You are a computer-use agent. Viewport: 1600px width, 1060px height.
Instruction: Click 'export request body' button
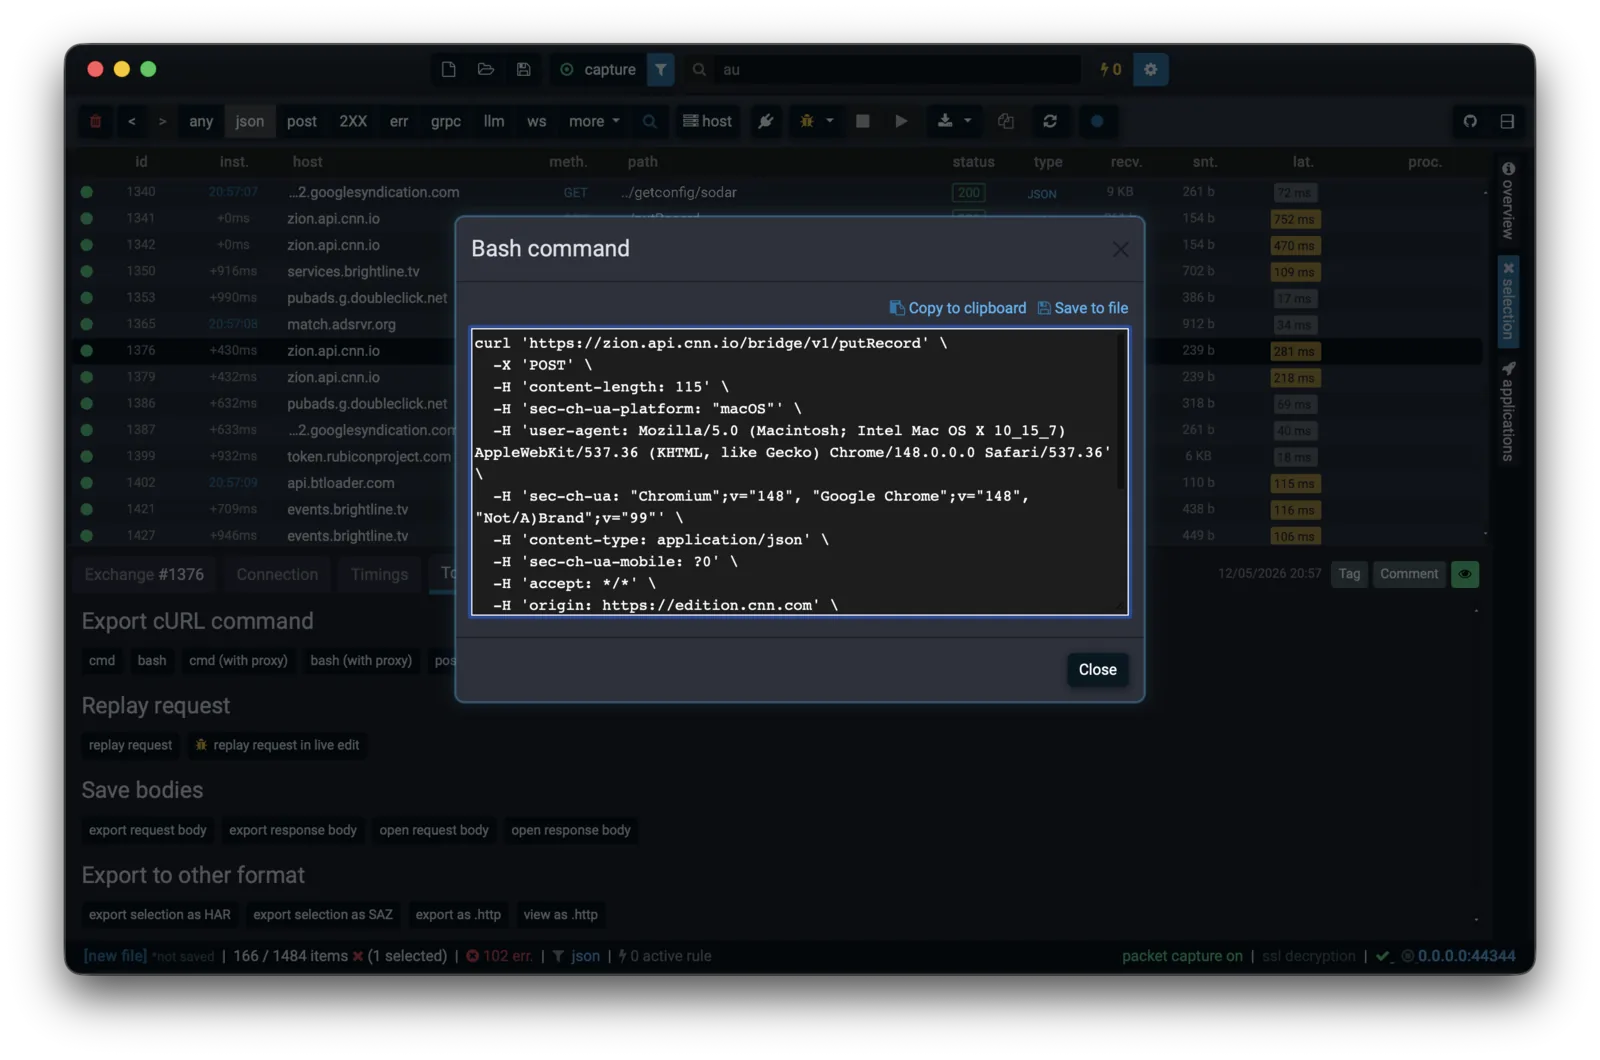pyautogui.click(x=148, y=831)
